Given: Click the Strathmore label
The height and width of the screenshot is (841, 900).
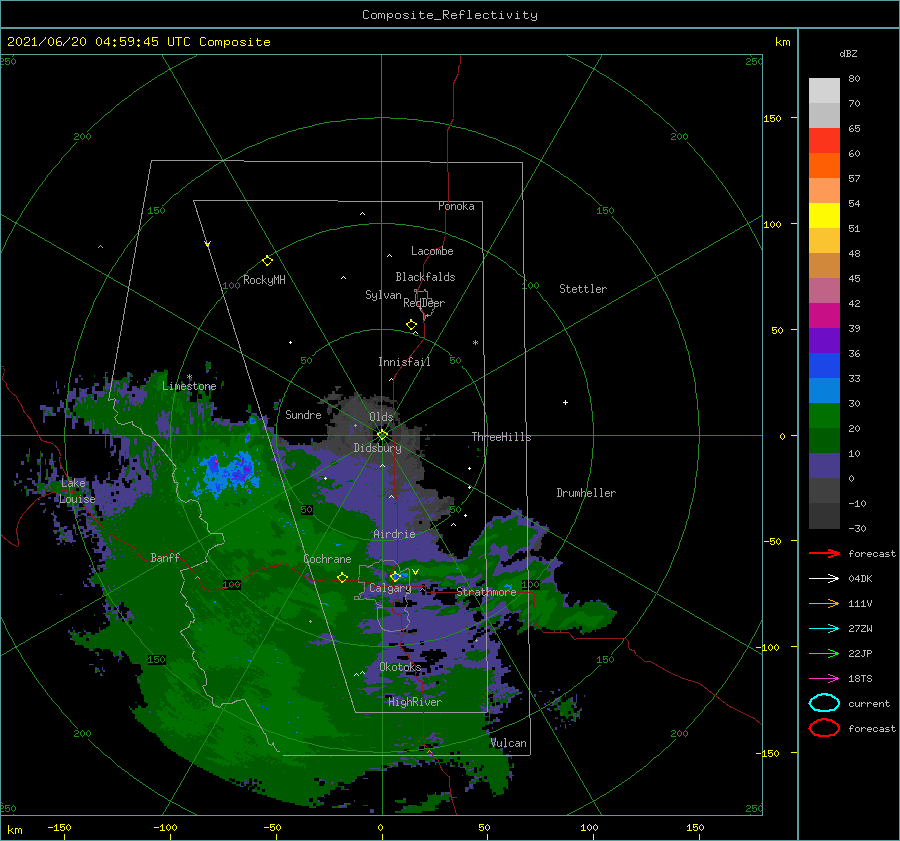Looking at the screenshot, I should (486, 592).
